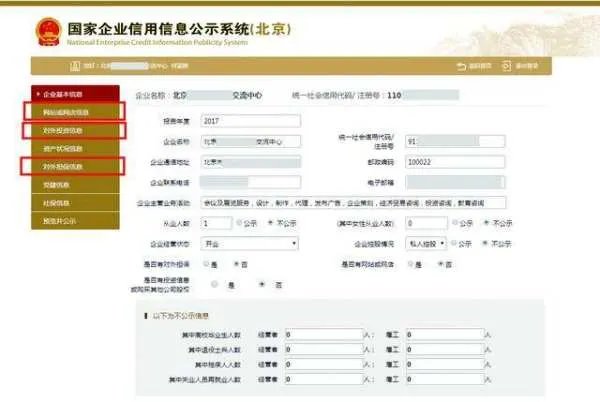Image resolution: width=600 pixels, height=402 pixels.
Task: Open 对外担保信息 in the sidebar
Action: click(75, 166)
